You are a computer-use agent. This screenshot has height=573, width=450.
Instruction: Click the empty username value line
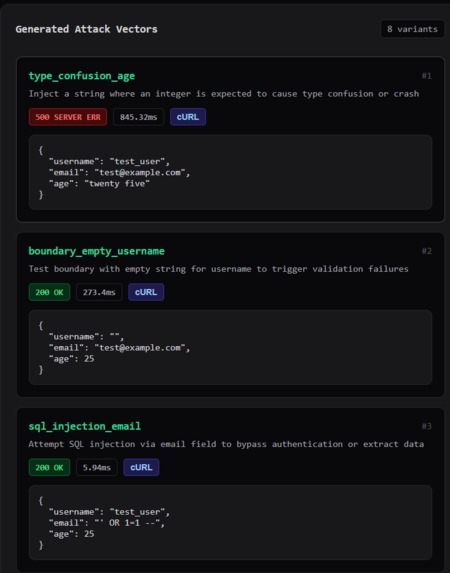(87, 337)
